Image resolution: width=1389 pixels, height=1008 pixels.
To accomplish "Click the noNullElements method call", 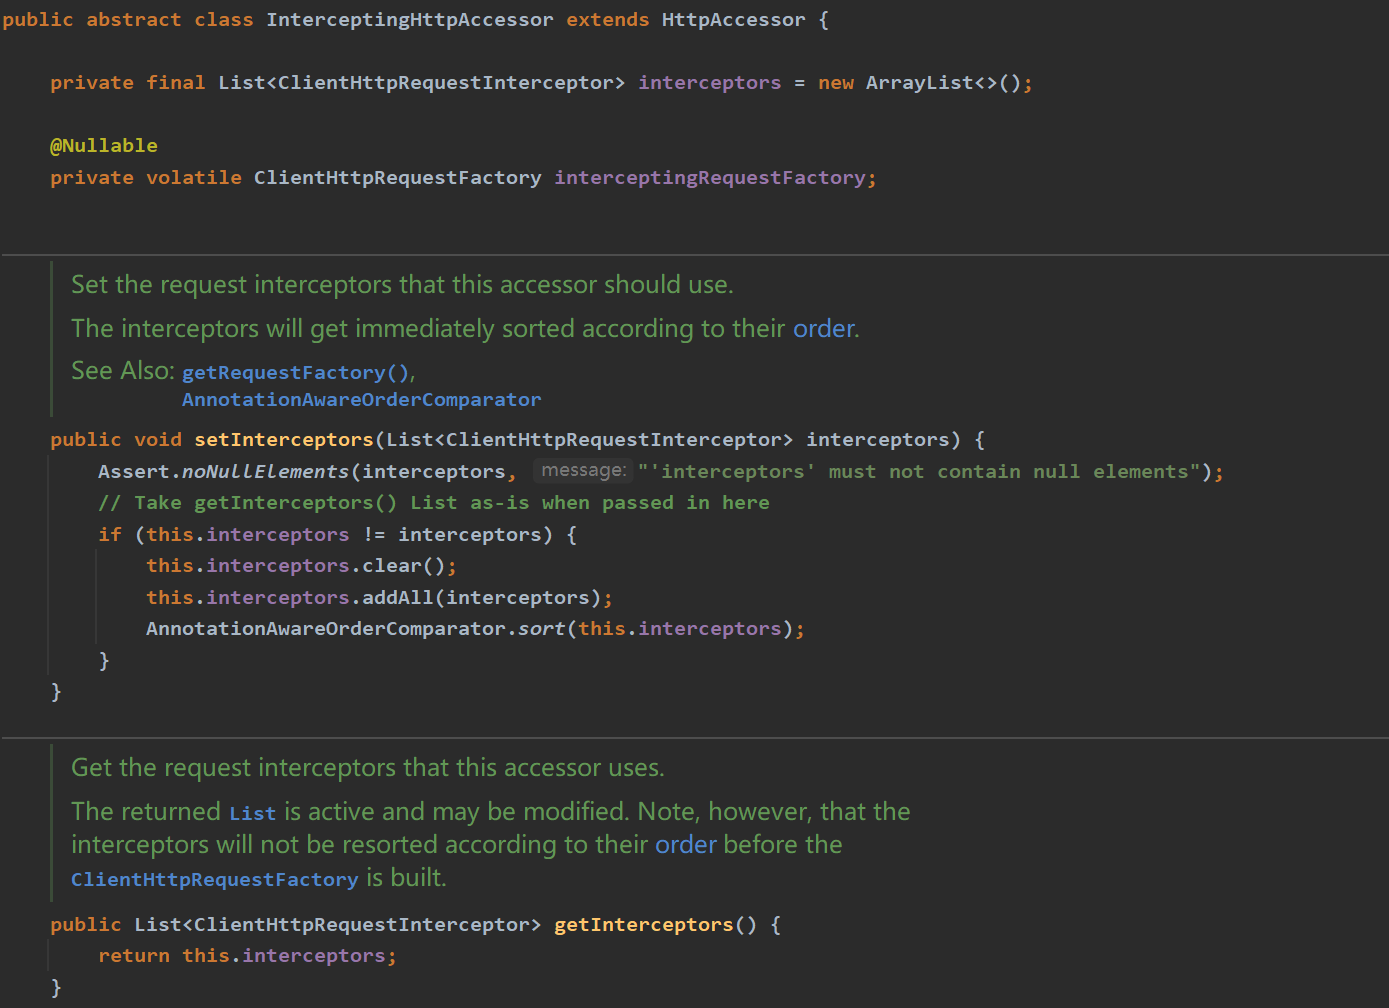I will coord(266,472).
